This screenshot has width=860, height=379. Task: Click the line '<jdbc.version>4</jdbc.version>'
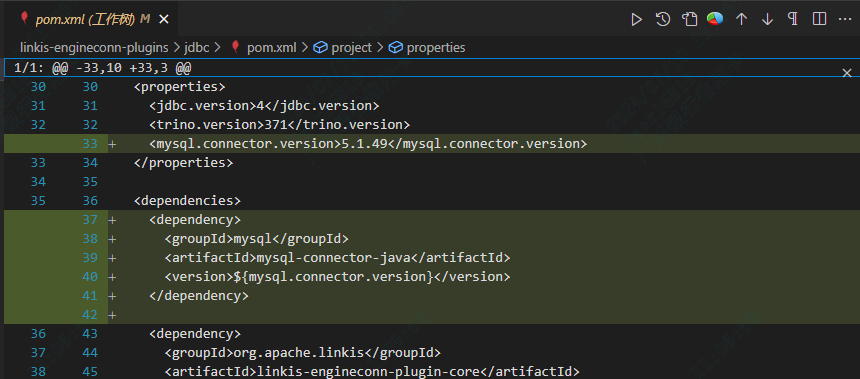point(264,105)
